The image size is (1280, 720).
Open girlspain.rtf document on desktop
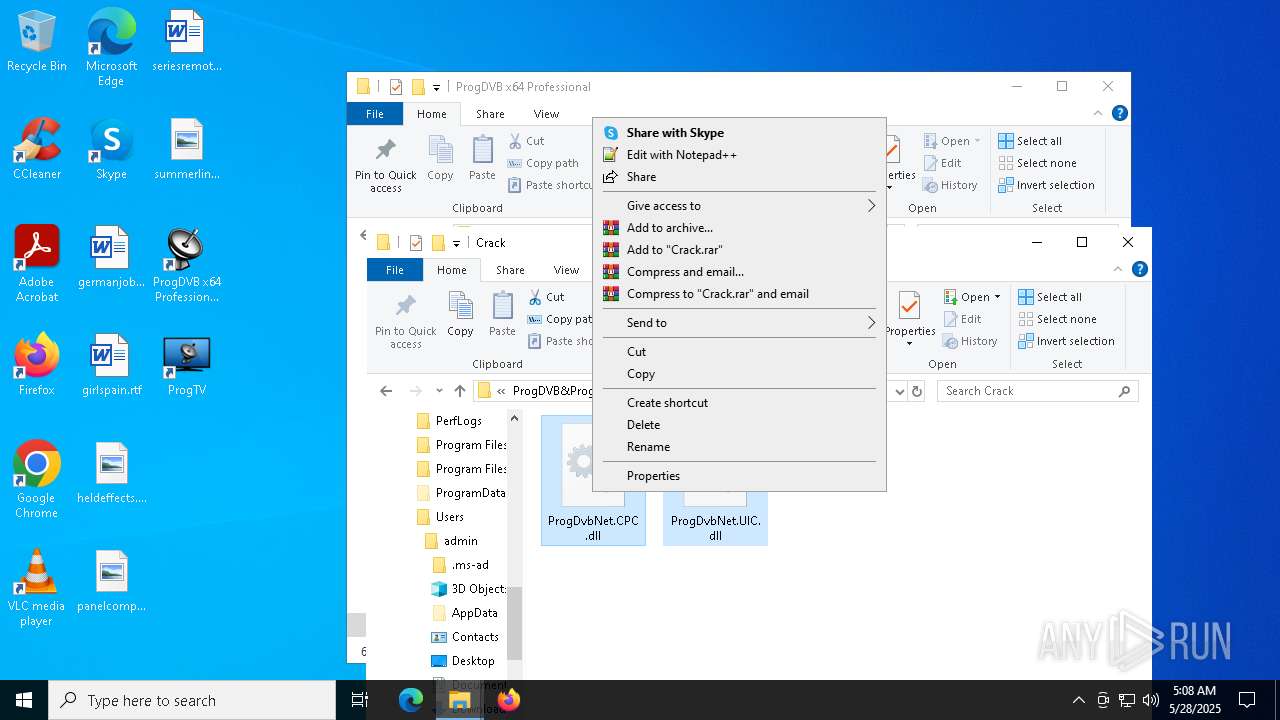coord(111,365)
